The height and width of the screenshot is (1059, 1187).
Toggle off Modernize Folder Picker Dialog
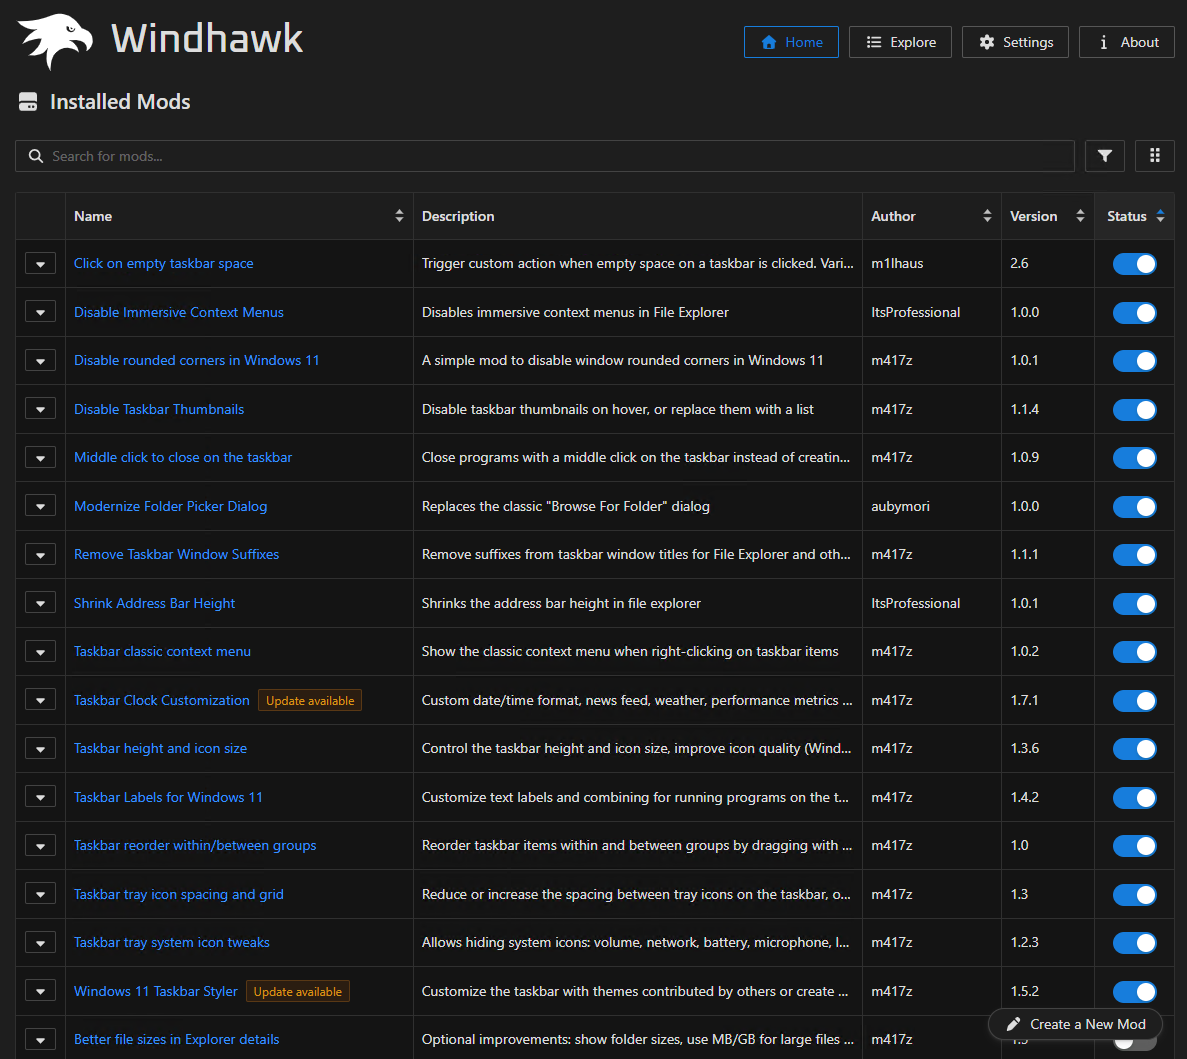(1134, 507)
